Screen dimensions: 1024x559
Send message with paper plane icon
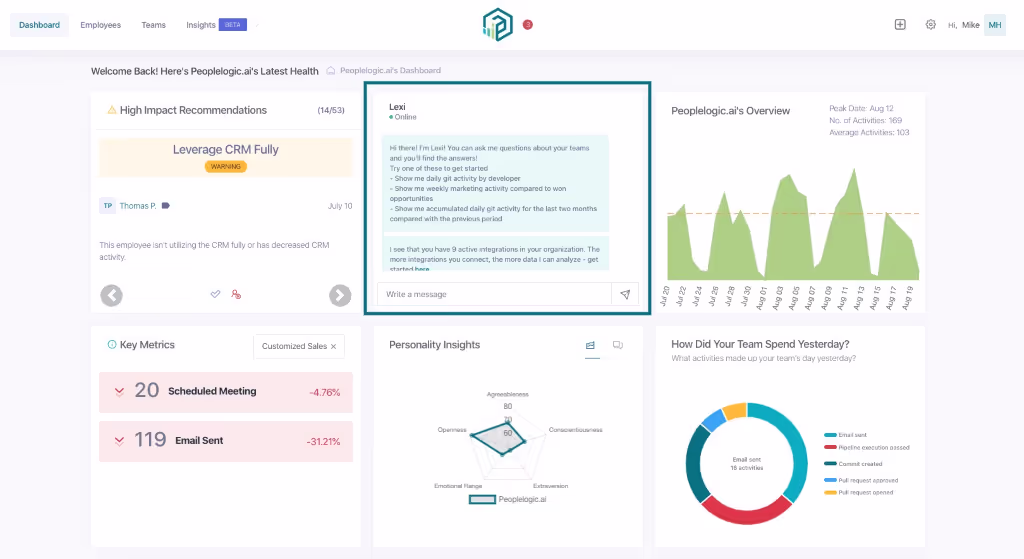[x=625, y=294]
